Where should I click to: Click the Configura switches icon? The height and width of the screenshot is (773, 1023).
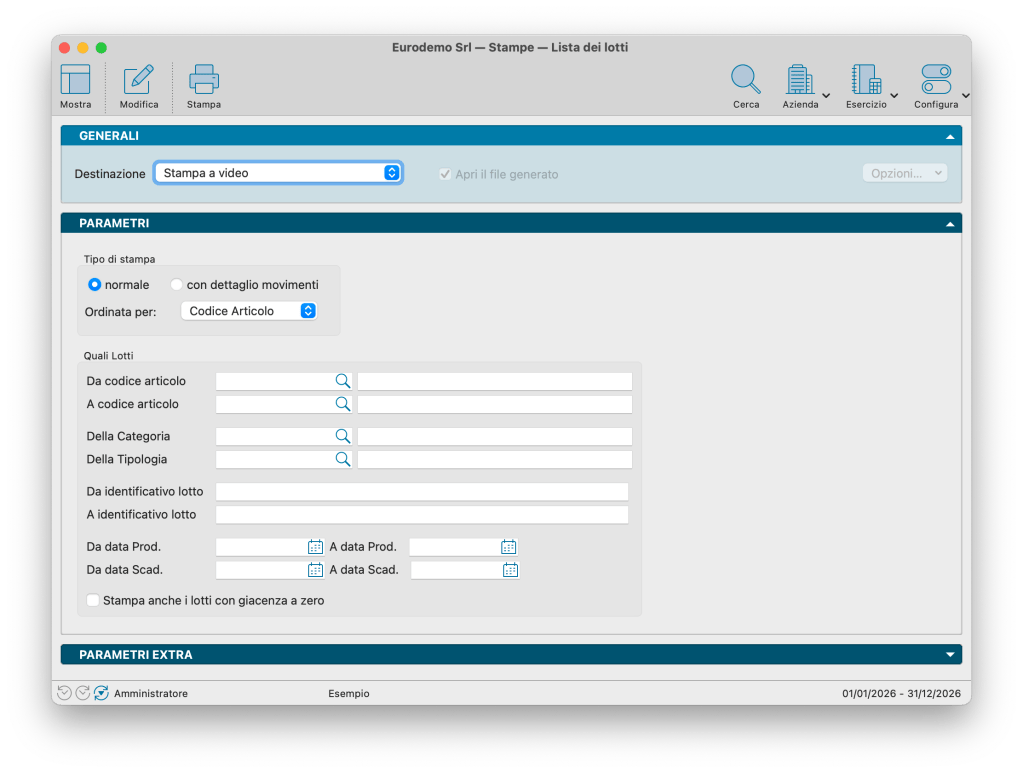click(936, 80)
